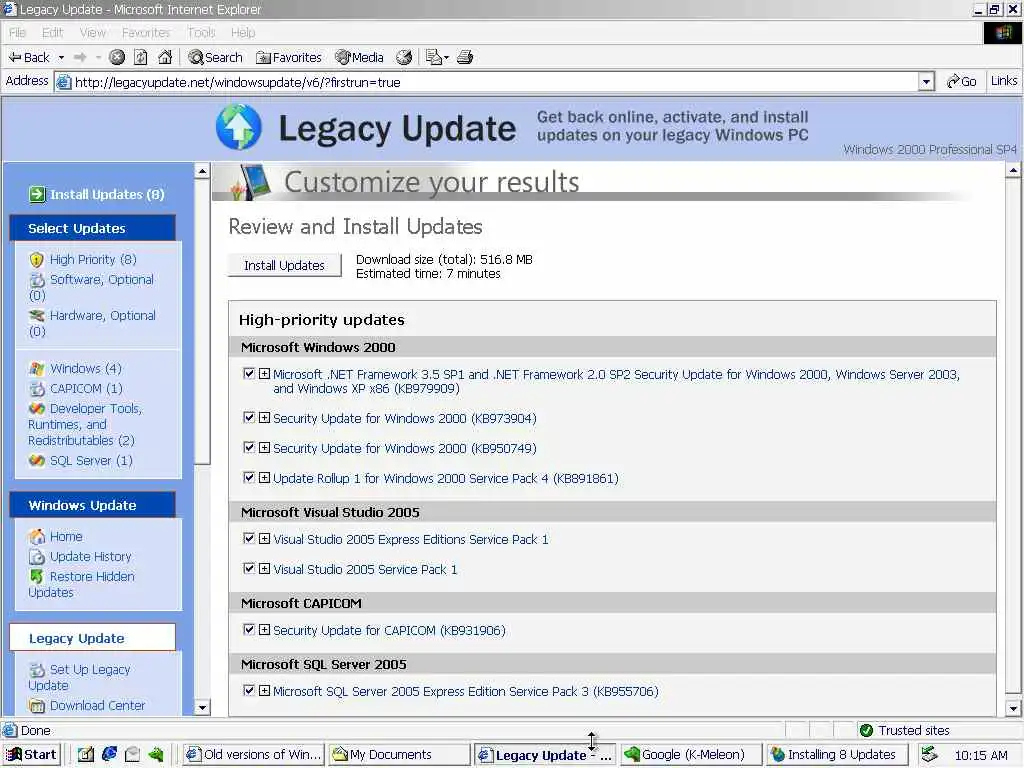This screenshot has width=1024, height=768.
Task: Click the History toolbar icon
Action: click(x=404, y=57)
